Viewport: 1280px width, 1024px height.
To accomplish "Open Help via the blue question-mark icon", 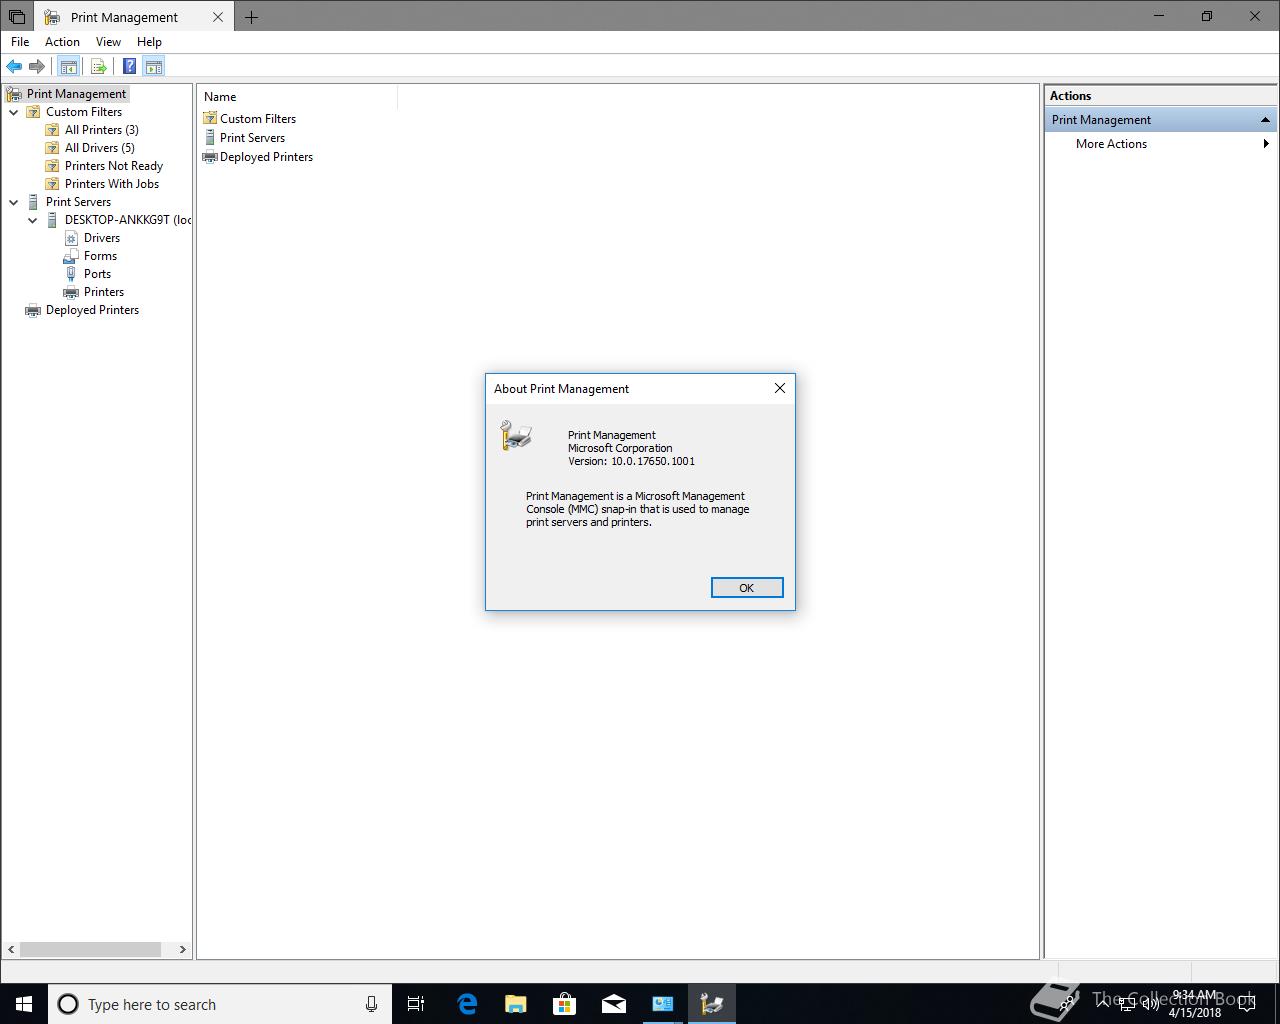I will click(x=129, y=67).
